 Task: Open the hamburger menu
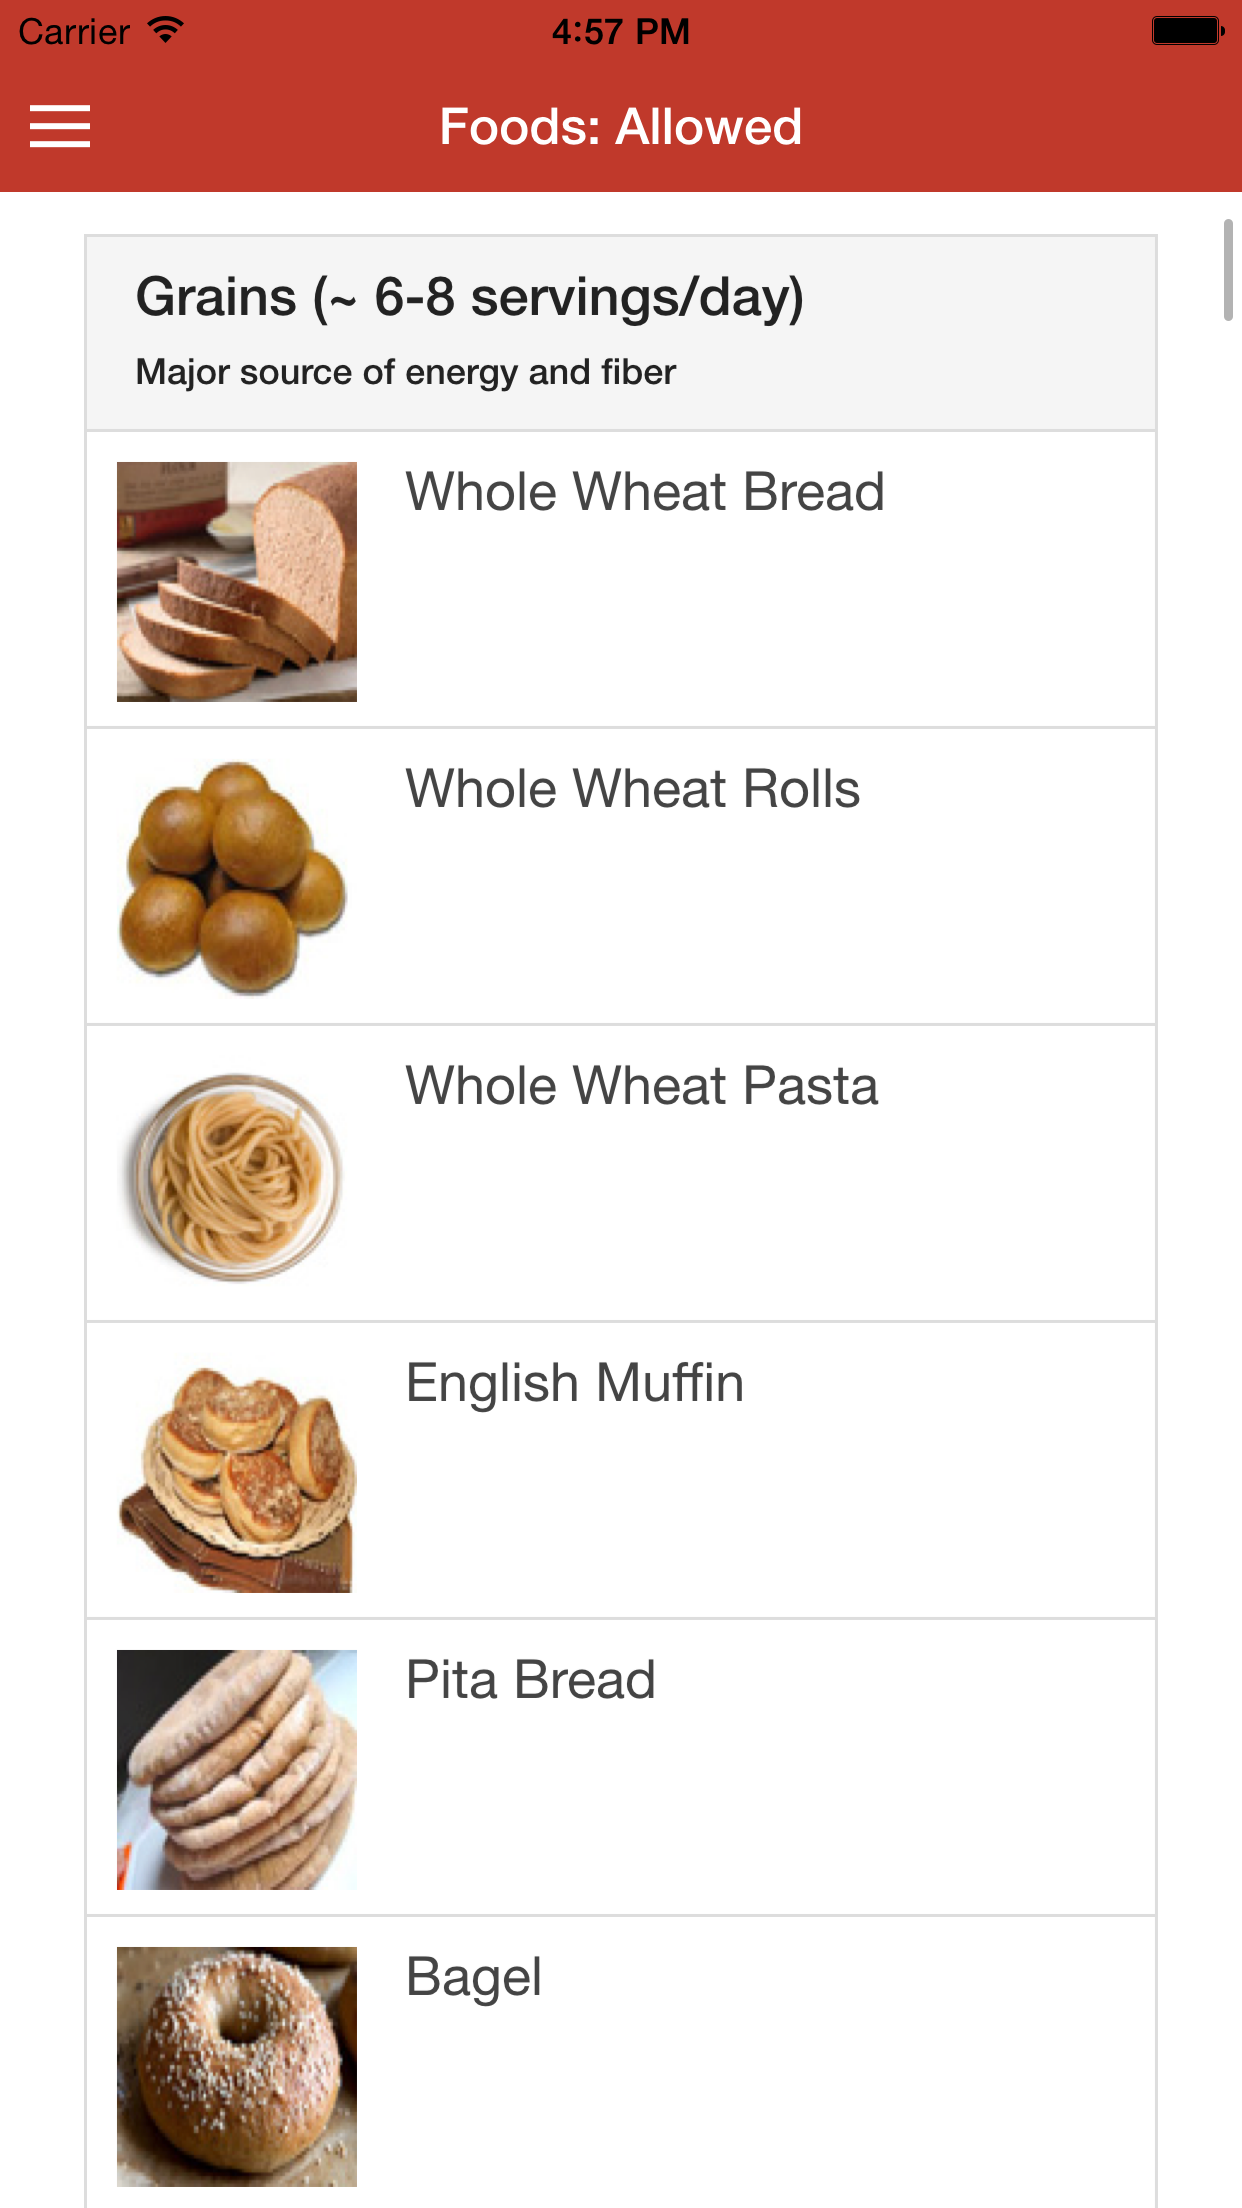coord(60,127)
